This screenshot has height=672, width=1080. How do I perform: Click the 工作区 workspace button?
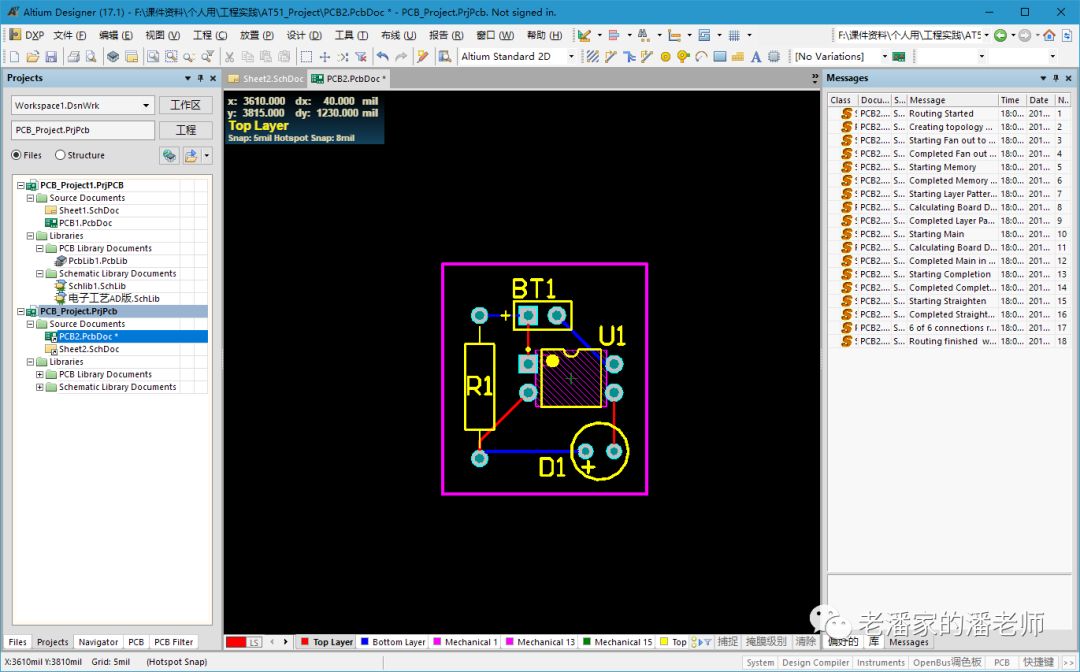point(185,105)
